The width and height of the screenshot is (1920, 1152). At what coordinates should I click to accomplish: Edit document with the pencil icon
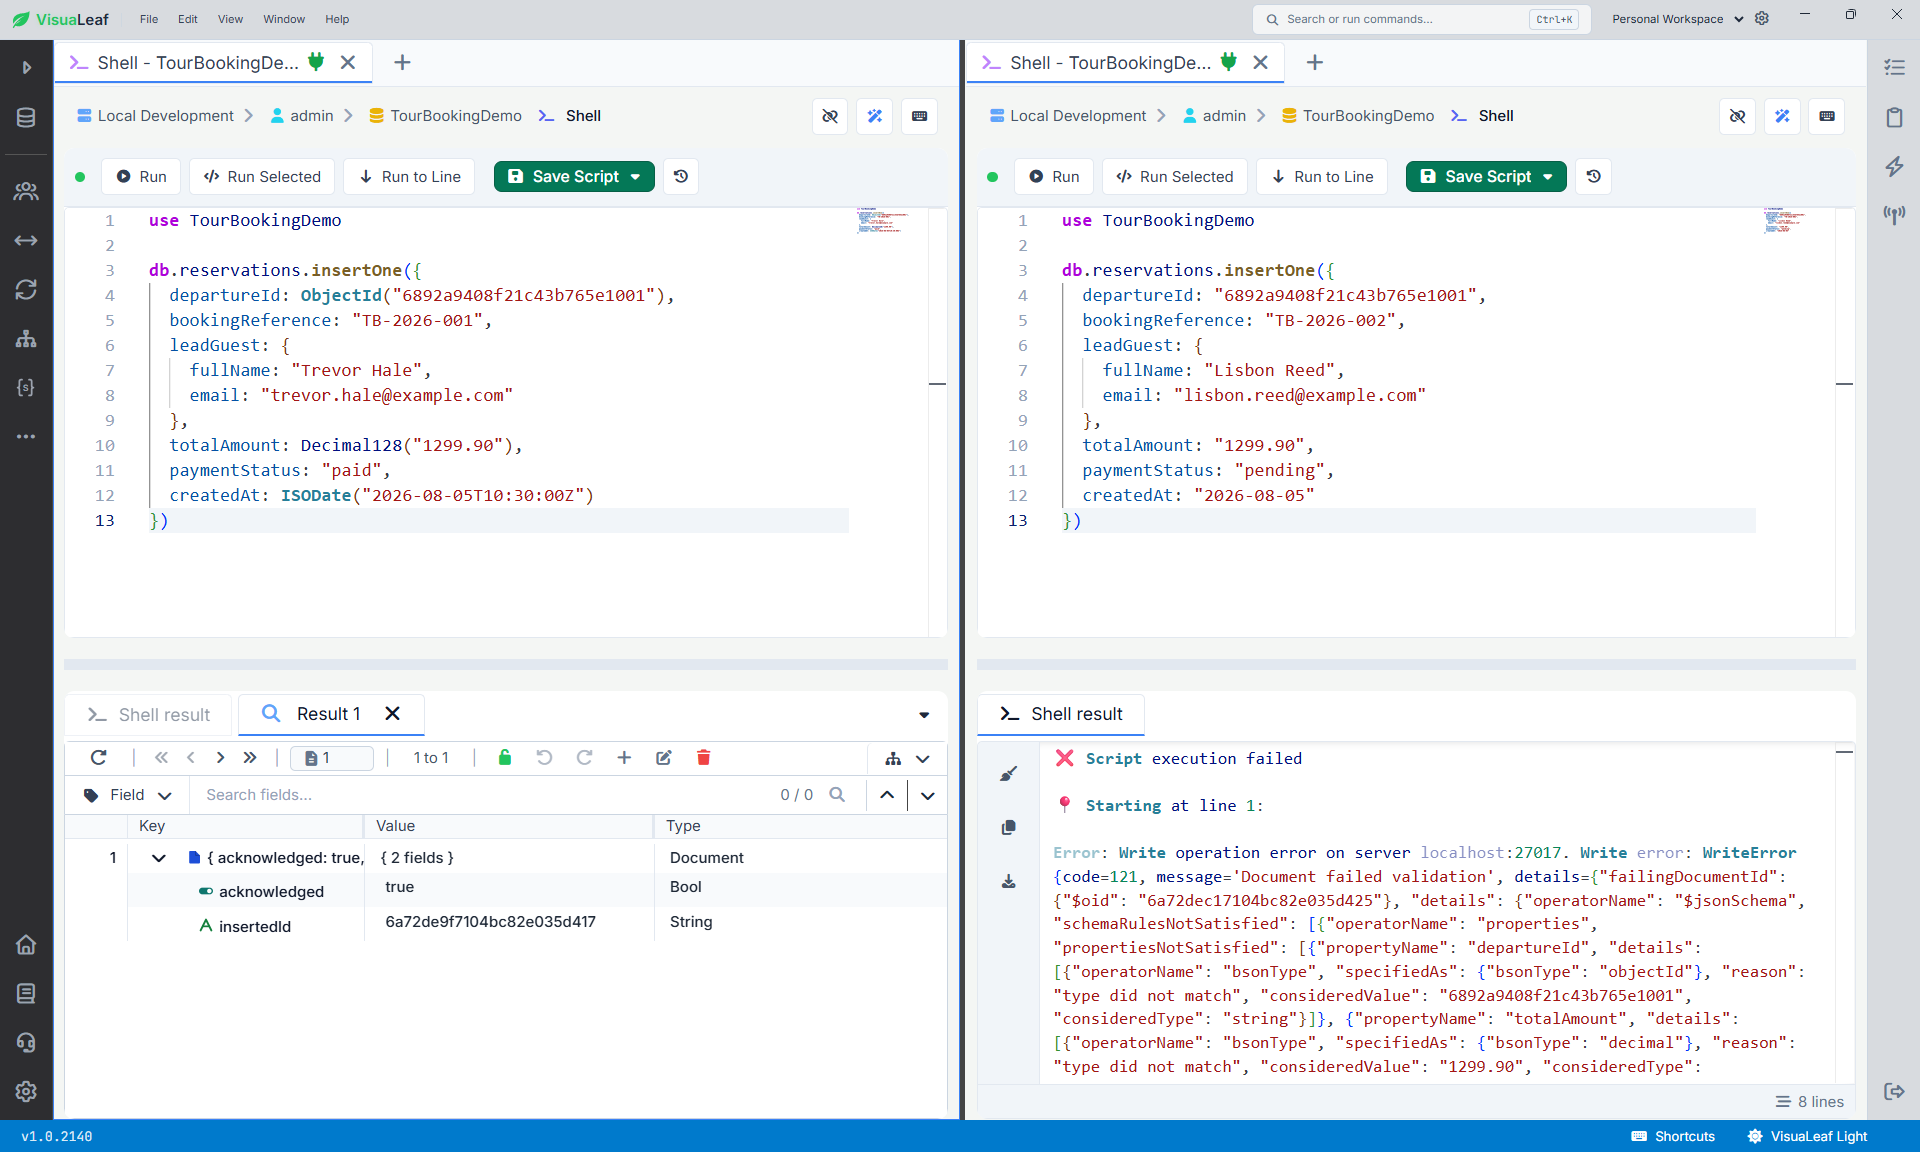pos(664,758)
